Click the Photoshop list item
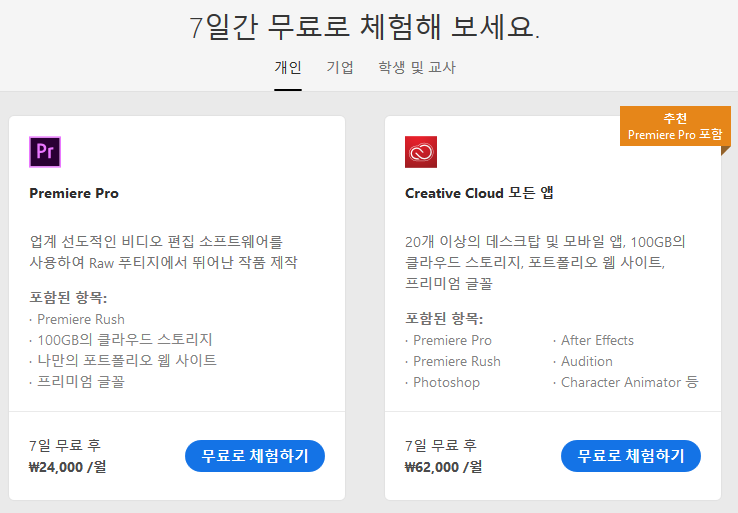The image size is (738, 513). 446,382
